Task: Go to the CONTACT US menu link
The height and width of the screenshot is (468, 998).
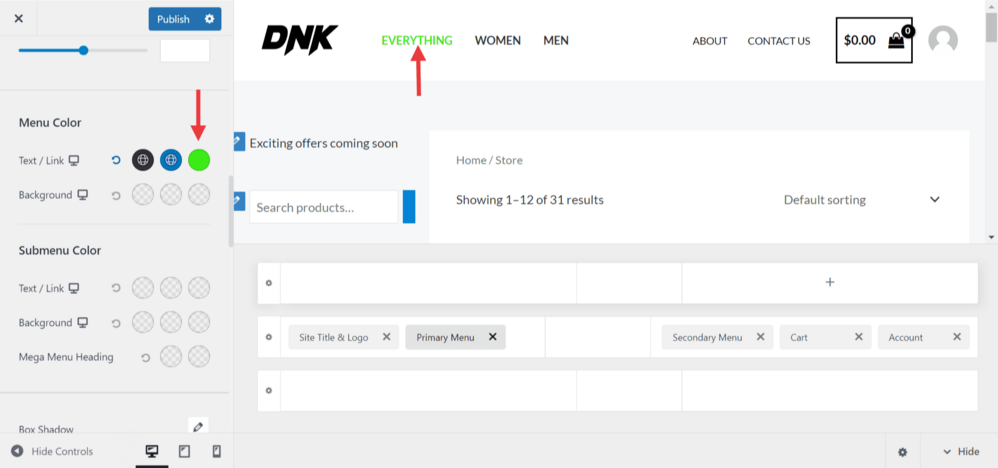Action: (778, 41)
